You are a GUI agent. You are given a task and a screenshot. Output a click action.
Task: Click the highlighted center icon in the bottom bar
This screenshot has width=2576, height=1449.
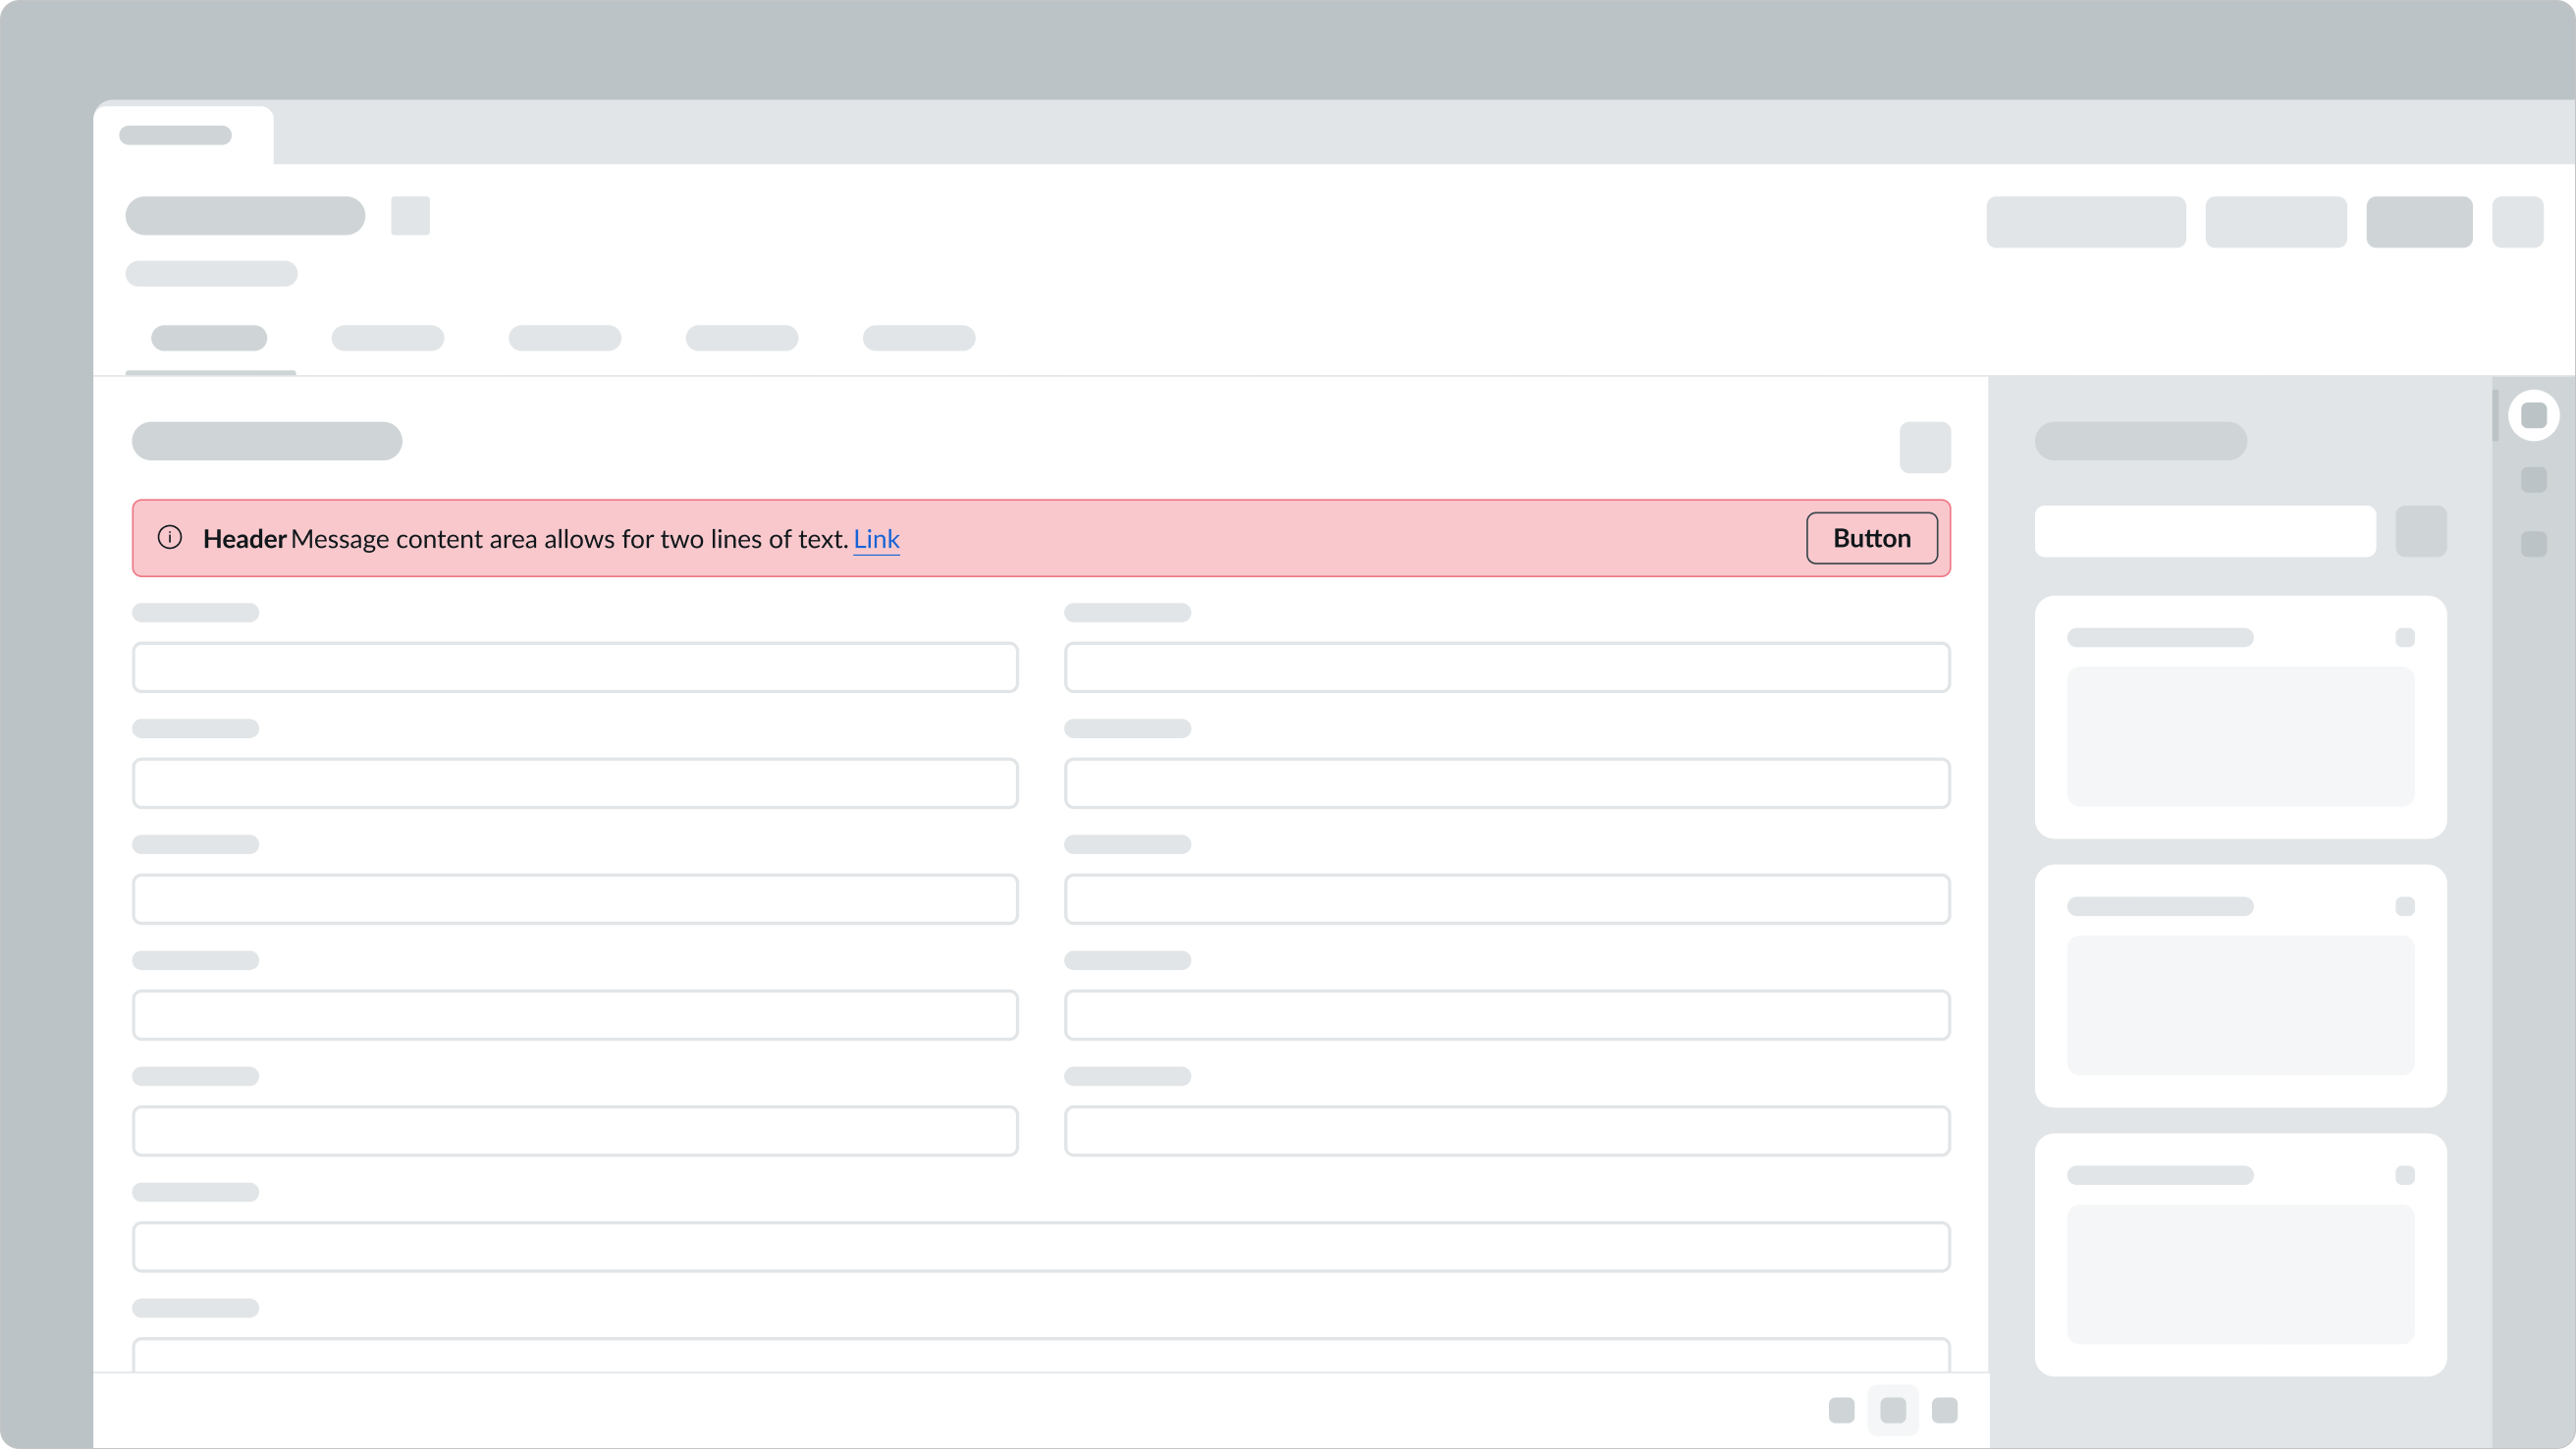click(x=1893, y=1409)
